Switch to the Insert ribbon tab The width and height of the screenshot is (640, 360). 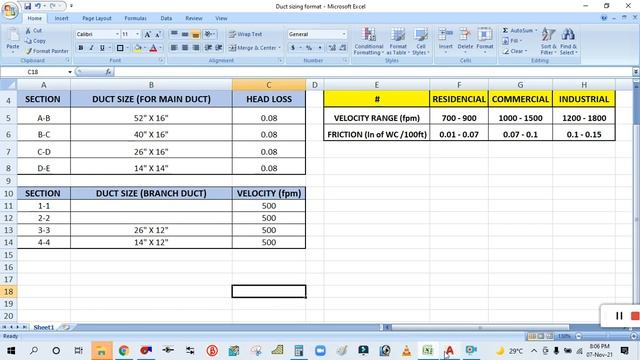click(61, 18)
